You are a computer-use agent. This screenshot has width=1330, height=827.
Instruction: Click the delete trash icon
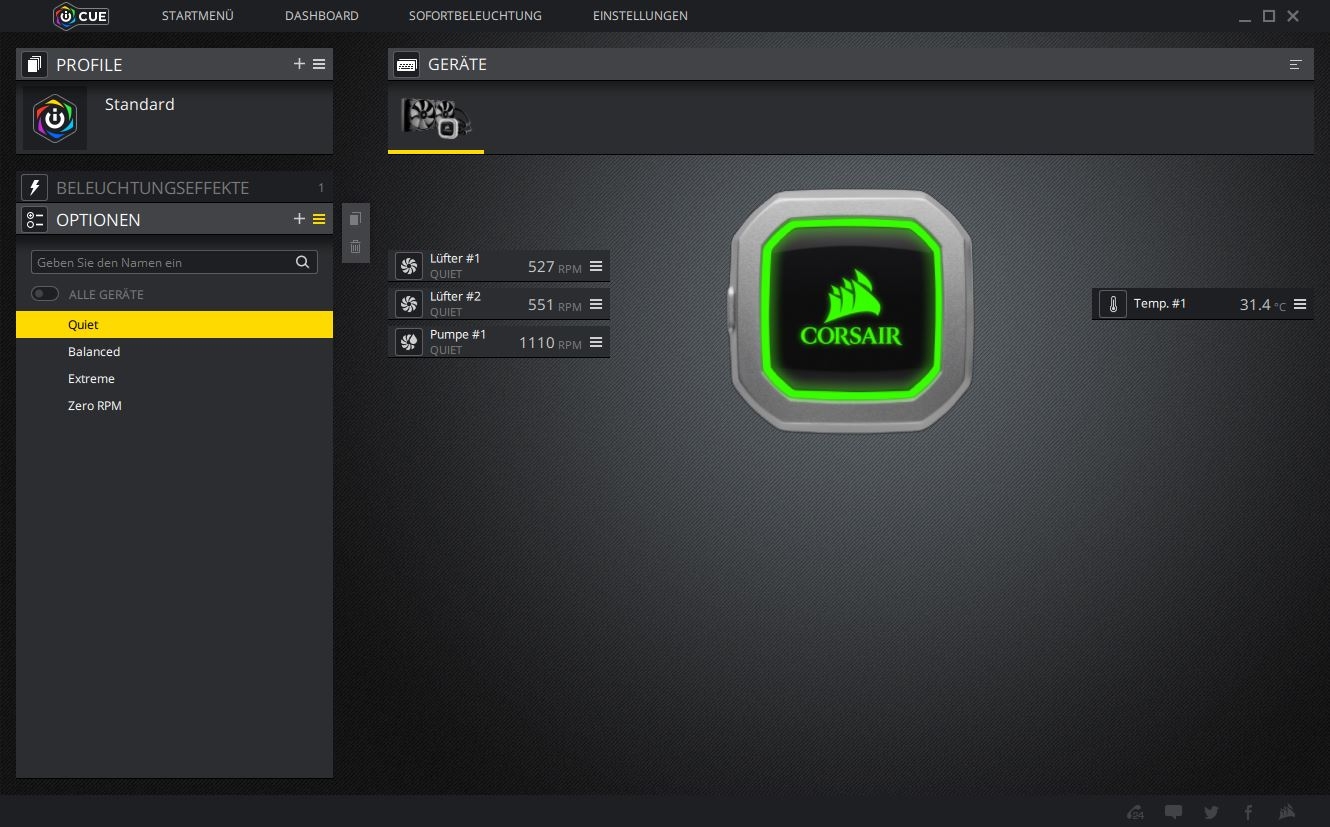coord(355,247)
